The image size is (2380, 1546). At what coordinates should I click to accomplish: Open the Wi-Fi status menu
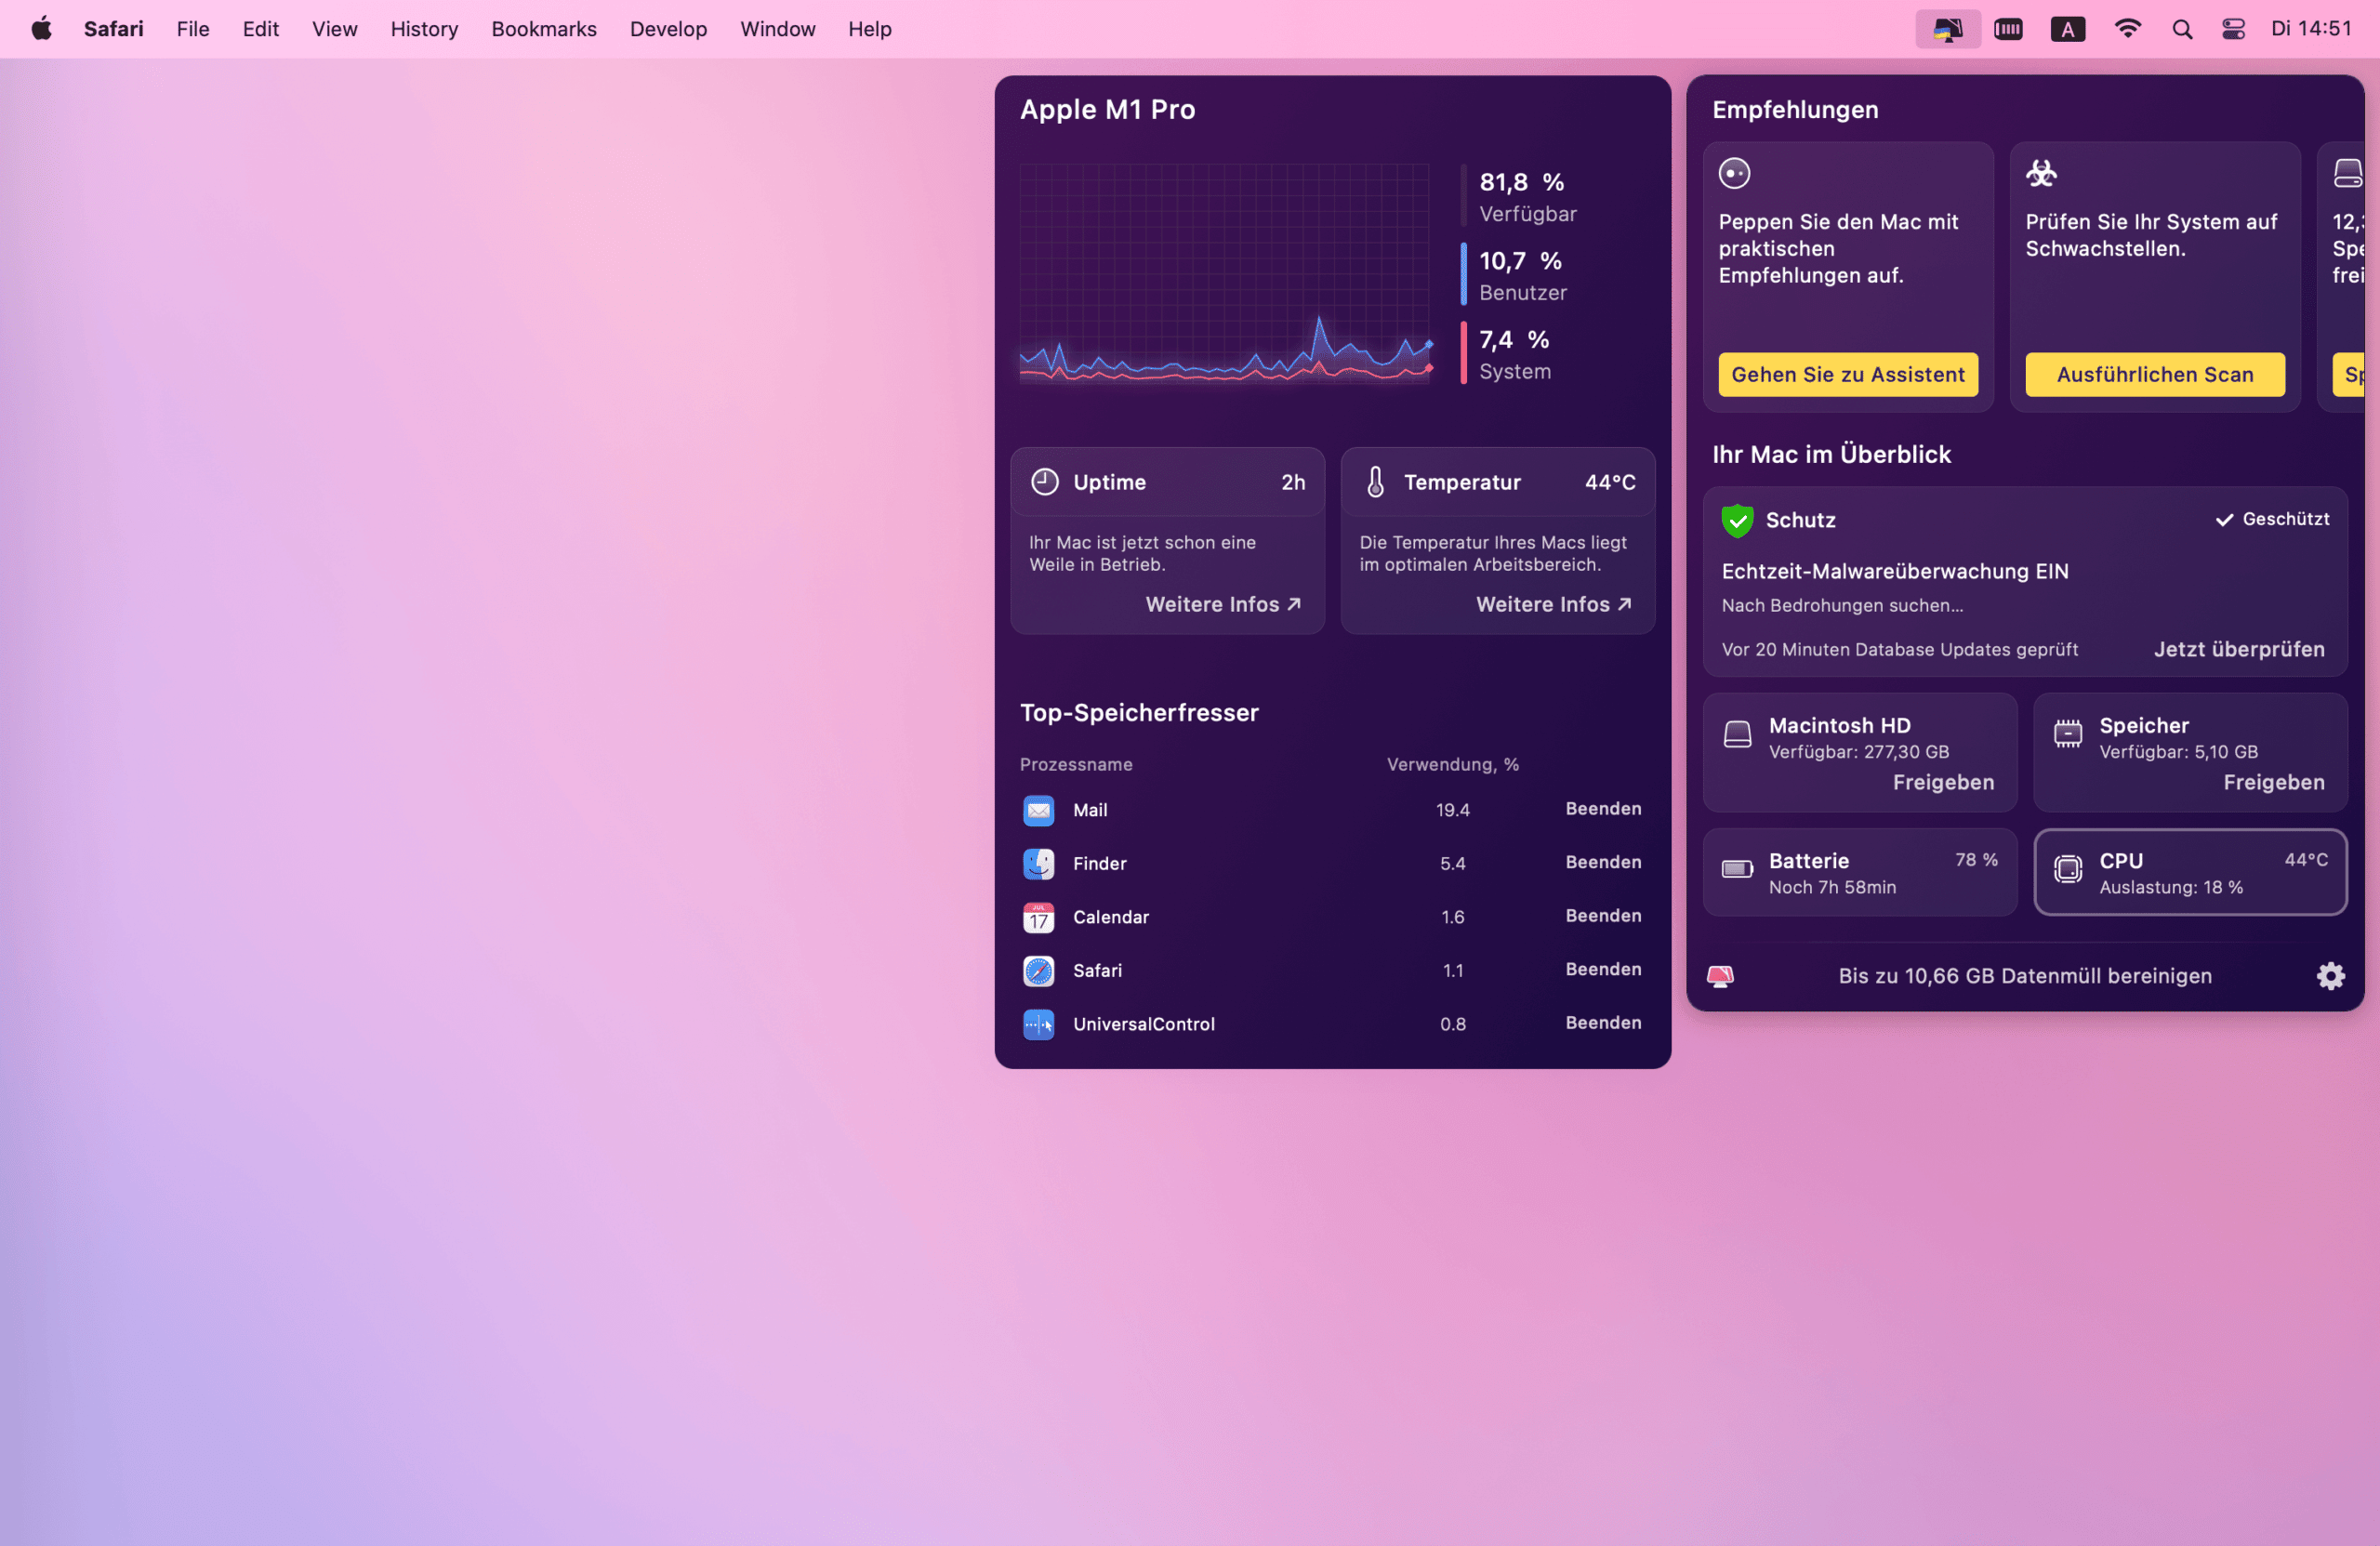point(2127,29)
